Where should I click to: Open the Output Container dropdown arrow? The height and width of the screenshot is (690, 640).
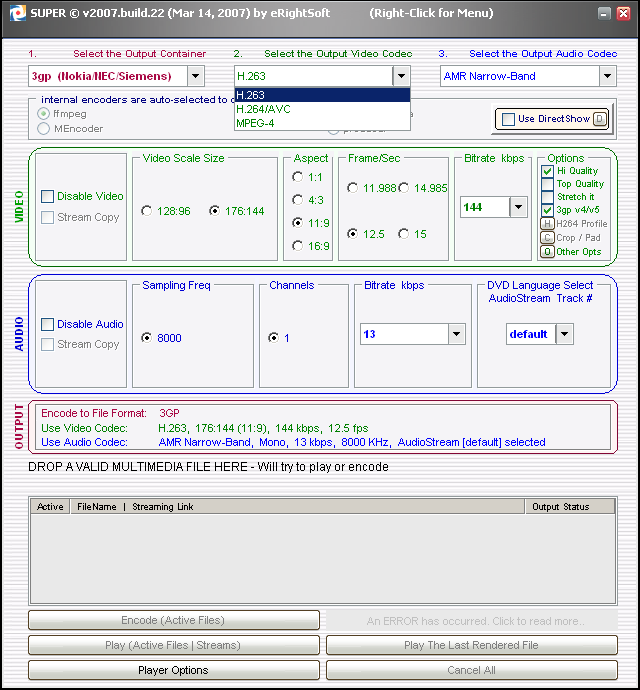click(195, 76)
